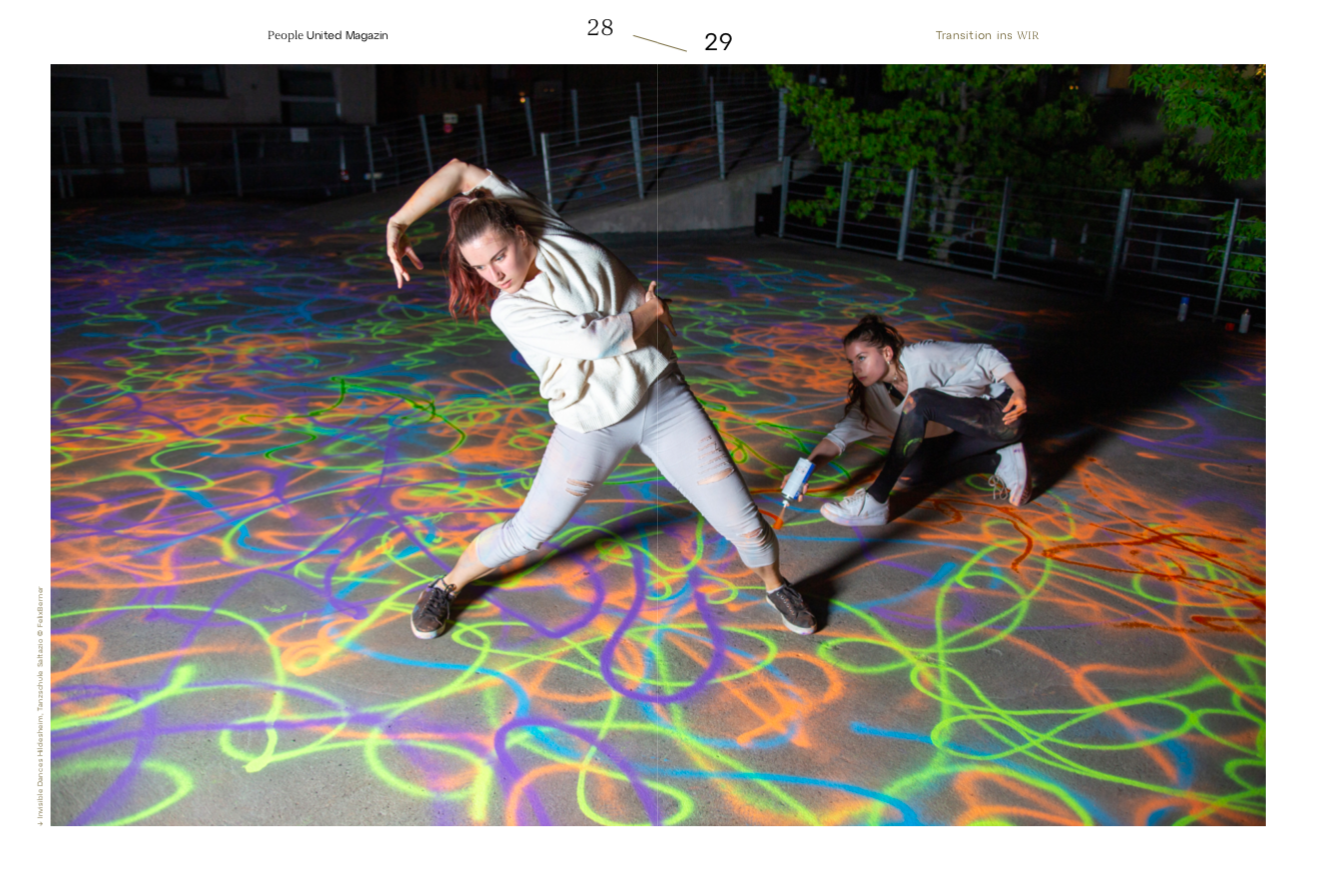Click the "Transition ins WIR" section title
Viewport: 1317px width, 878px height.
987,35
